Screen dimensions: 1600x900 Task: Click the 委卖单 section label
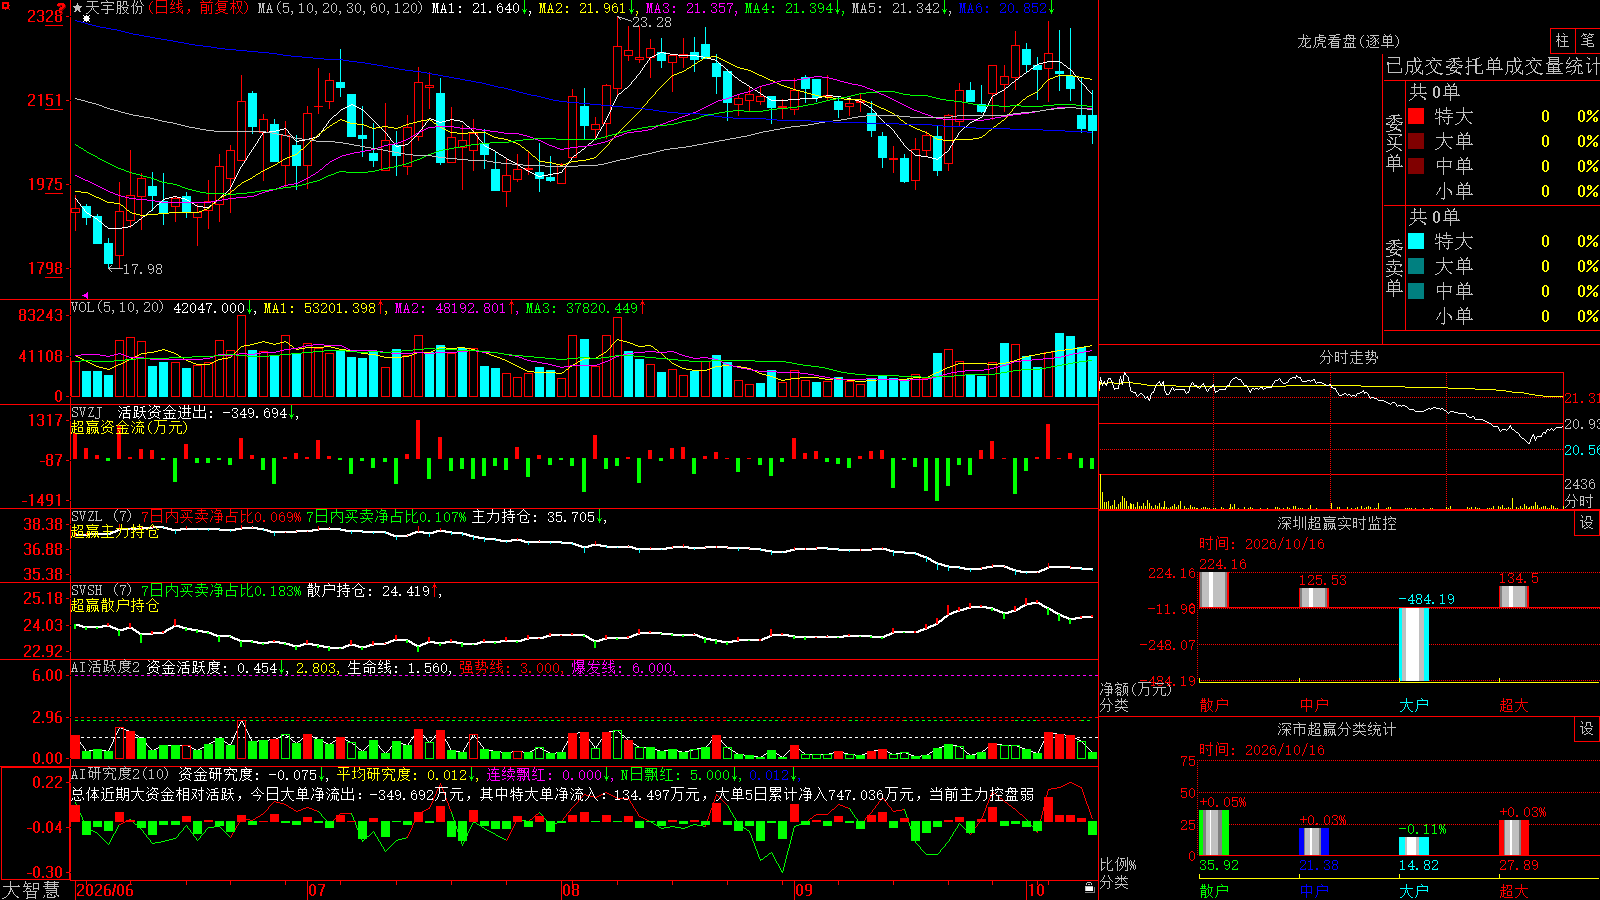1394,268
